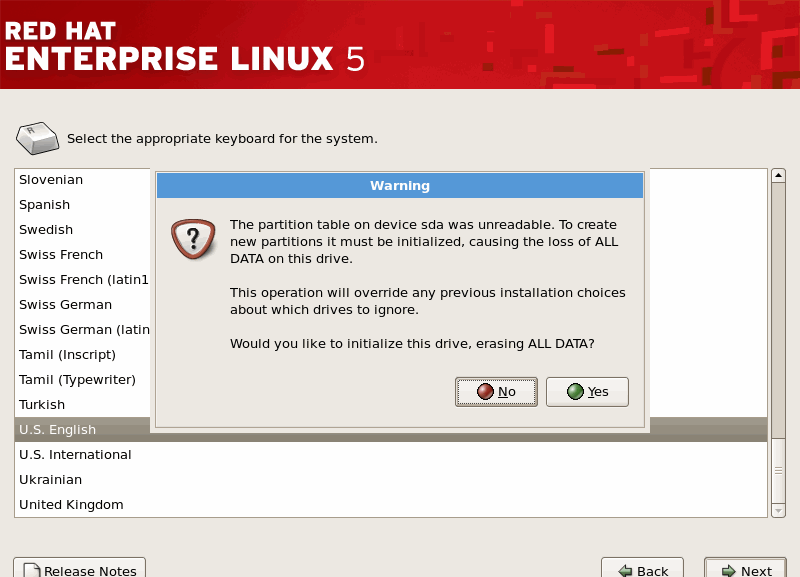Click the keyboard key icon

37,138
